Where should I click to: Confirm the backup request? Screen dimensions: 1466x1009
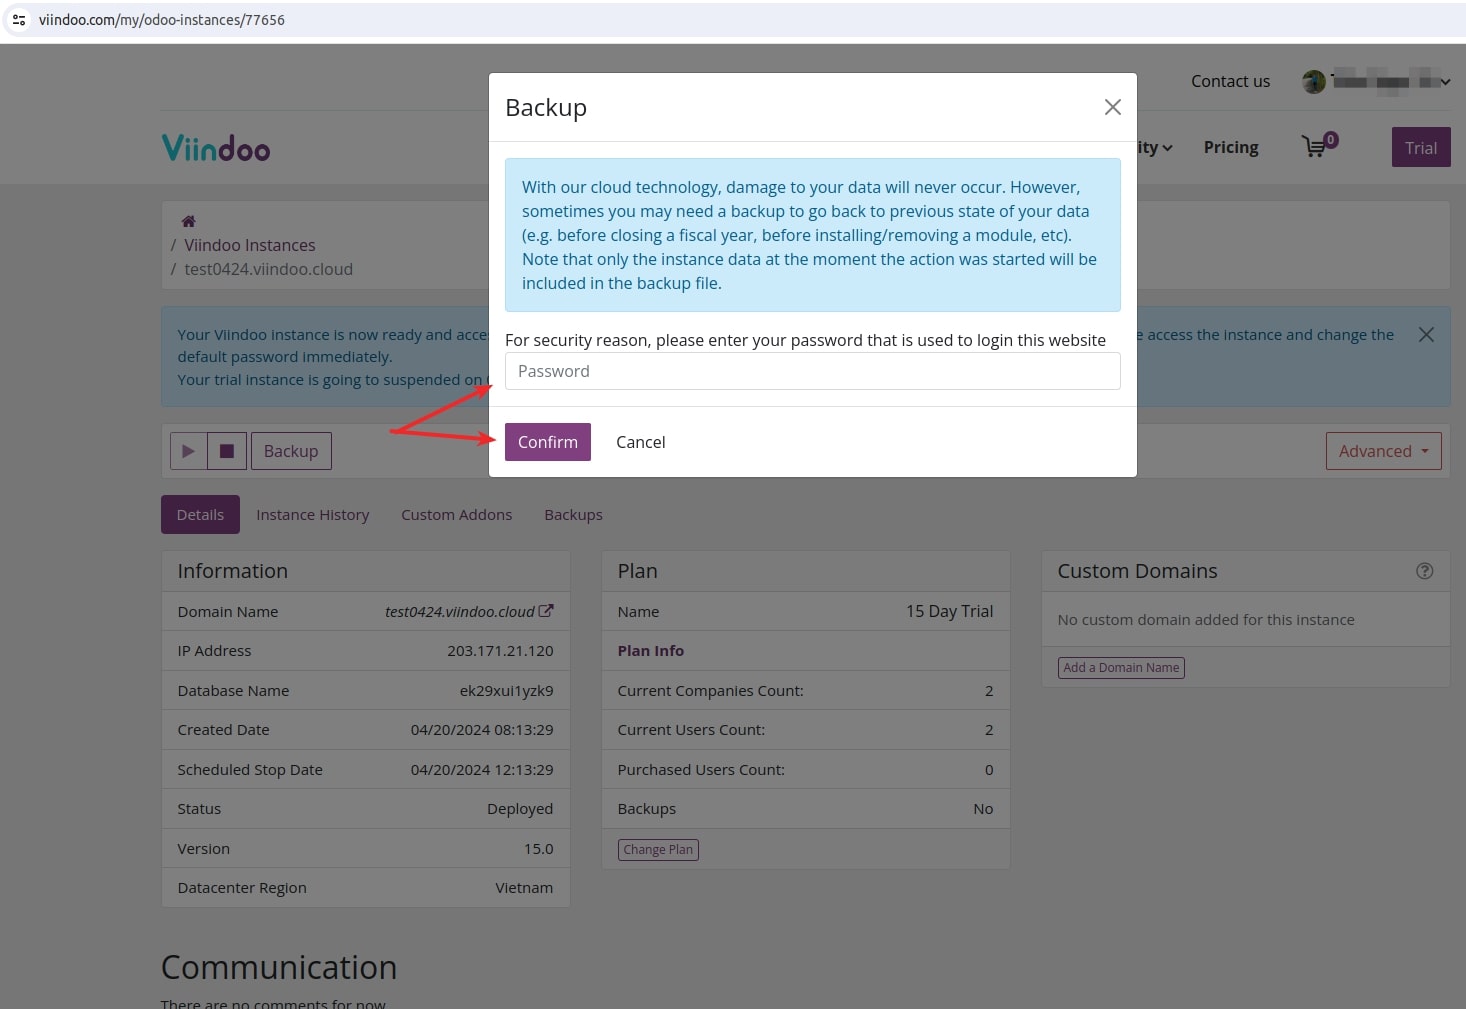(x=548, y=442)
